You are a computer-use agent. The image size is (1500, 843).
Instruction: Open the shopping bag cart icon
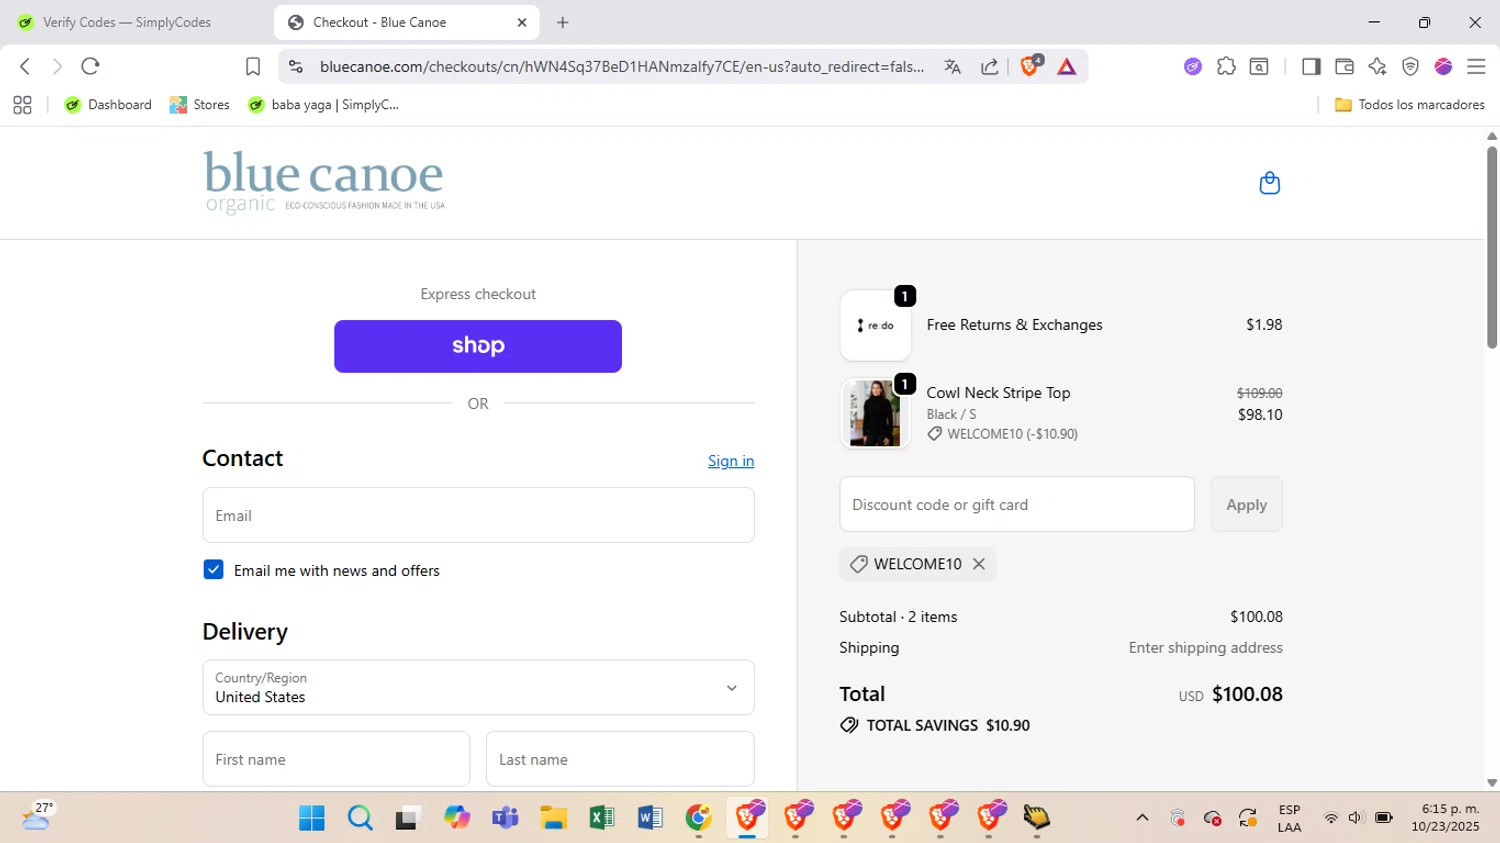(x=1269, y=183)
